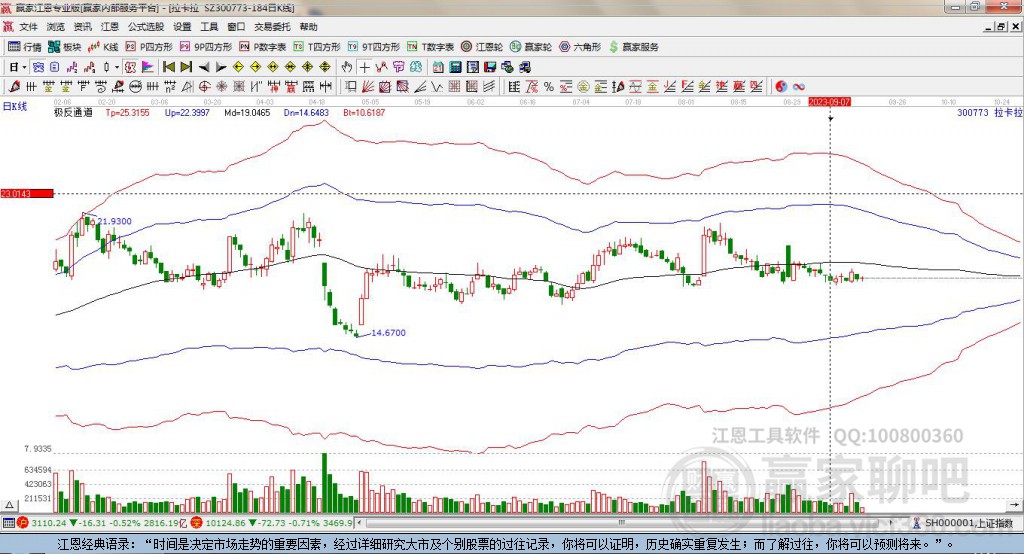Click the last yellow diamond arrow icon
Viewport: 1024px width, 554px height.
tap(325, 67)
